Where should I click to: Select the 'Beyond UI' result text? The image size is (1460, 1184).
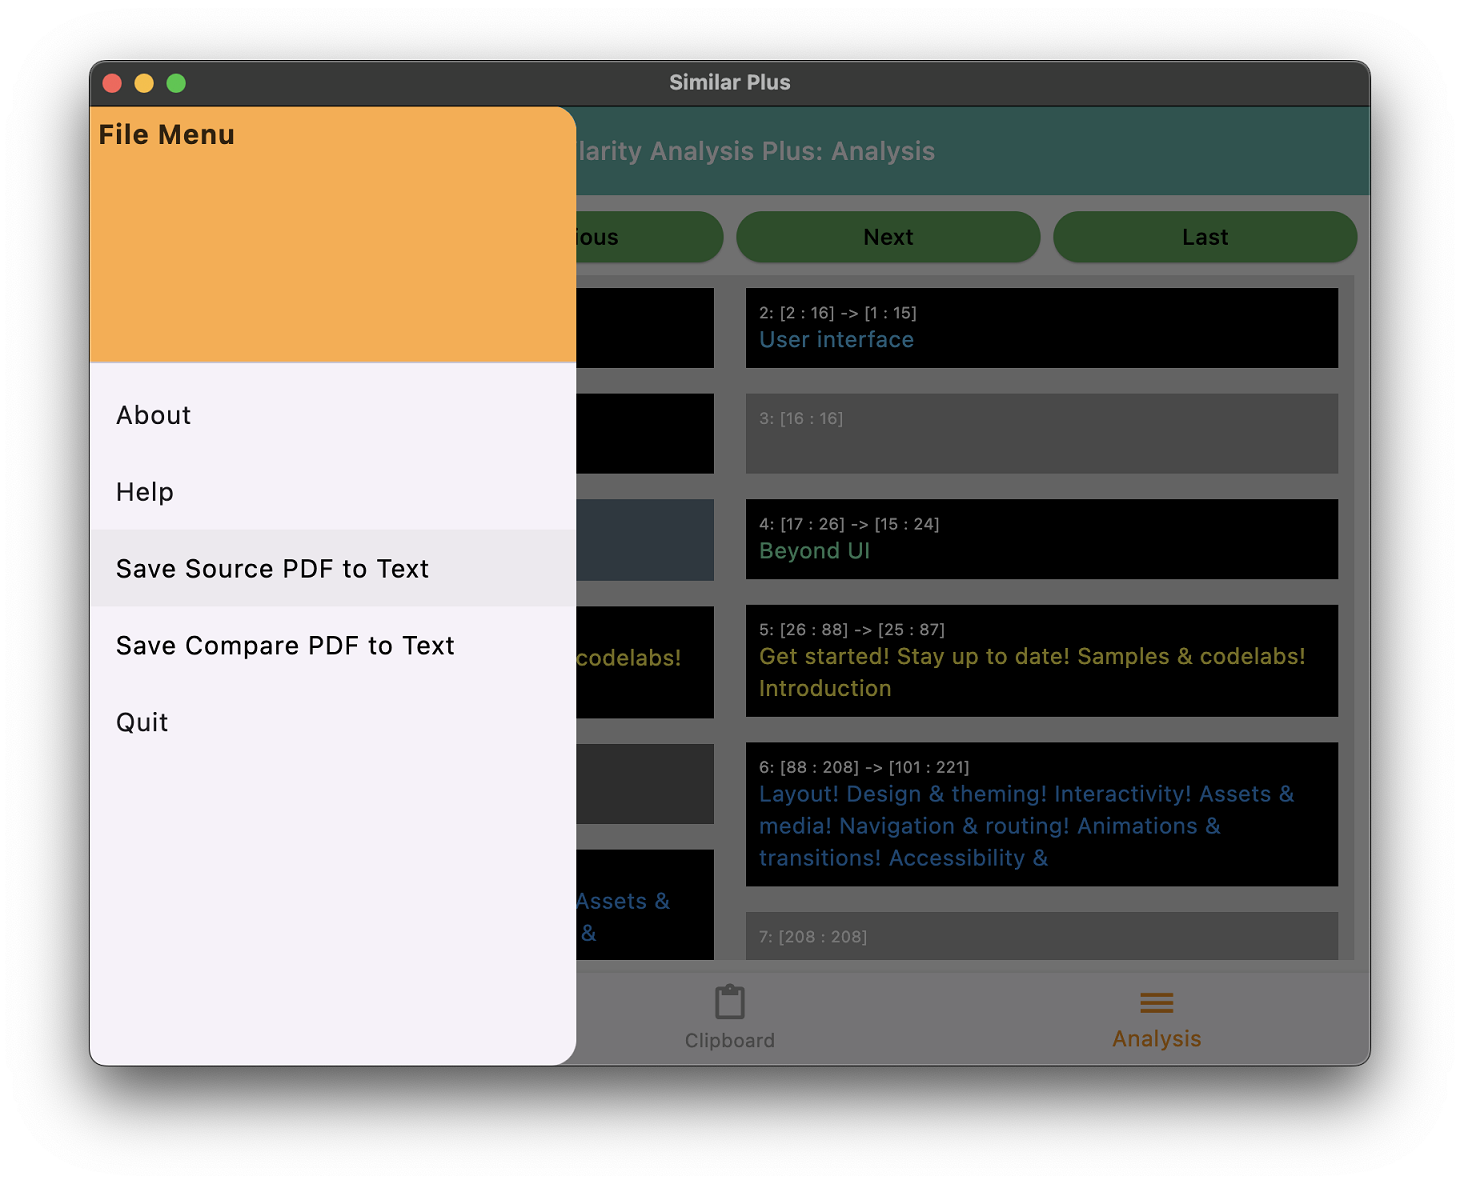click(814, 551)
